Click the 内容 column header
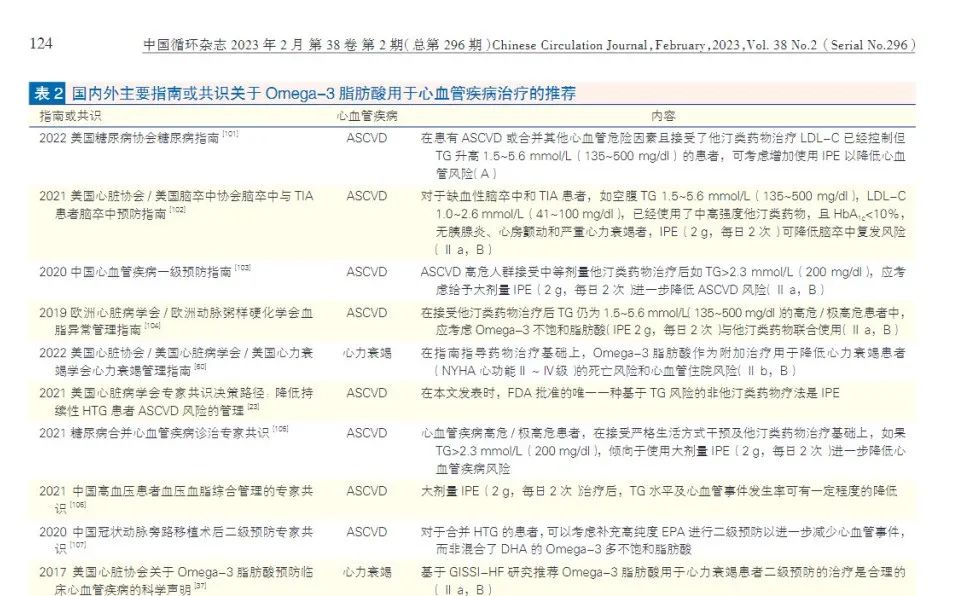The height and width of the screenshot is (596, 963). tap(663, 116)
